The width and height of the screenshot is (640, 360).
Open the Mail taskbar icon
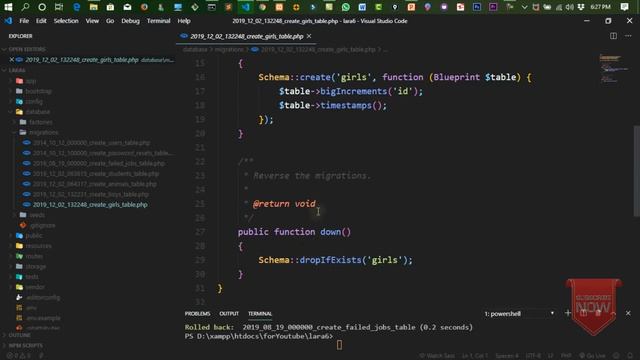click(x=127, y=7)
